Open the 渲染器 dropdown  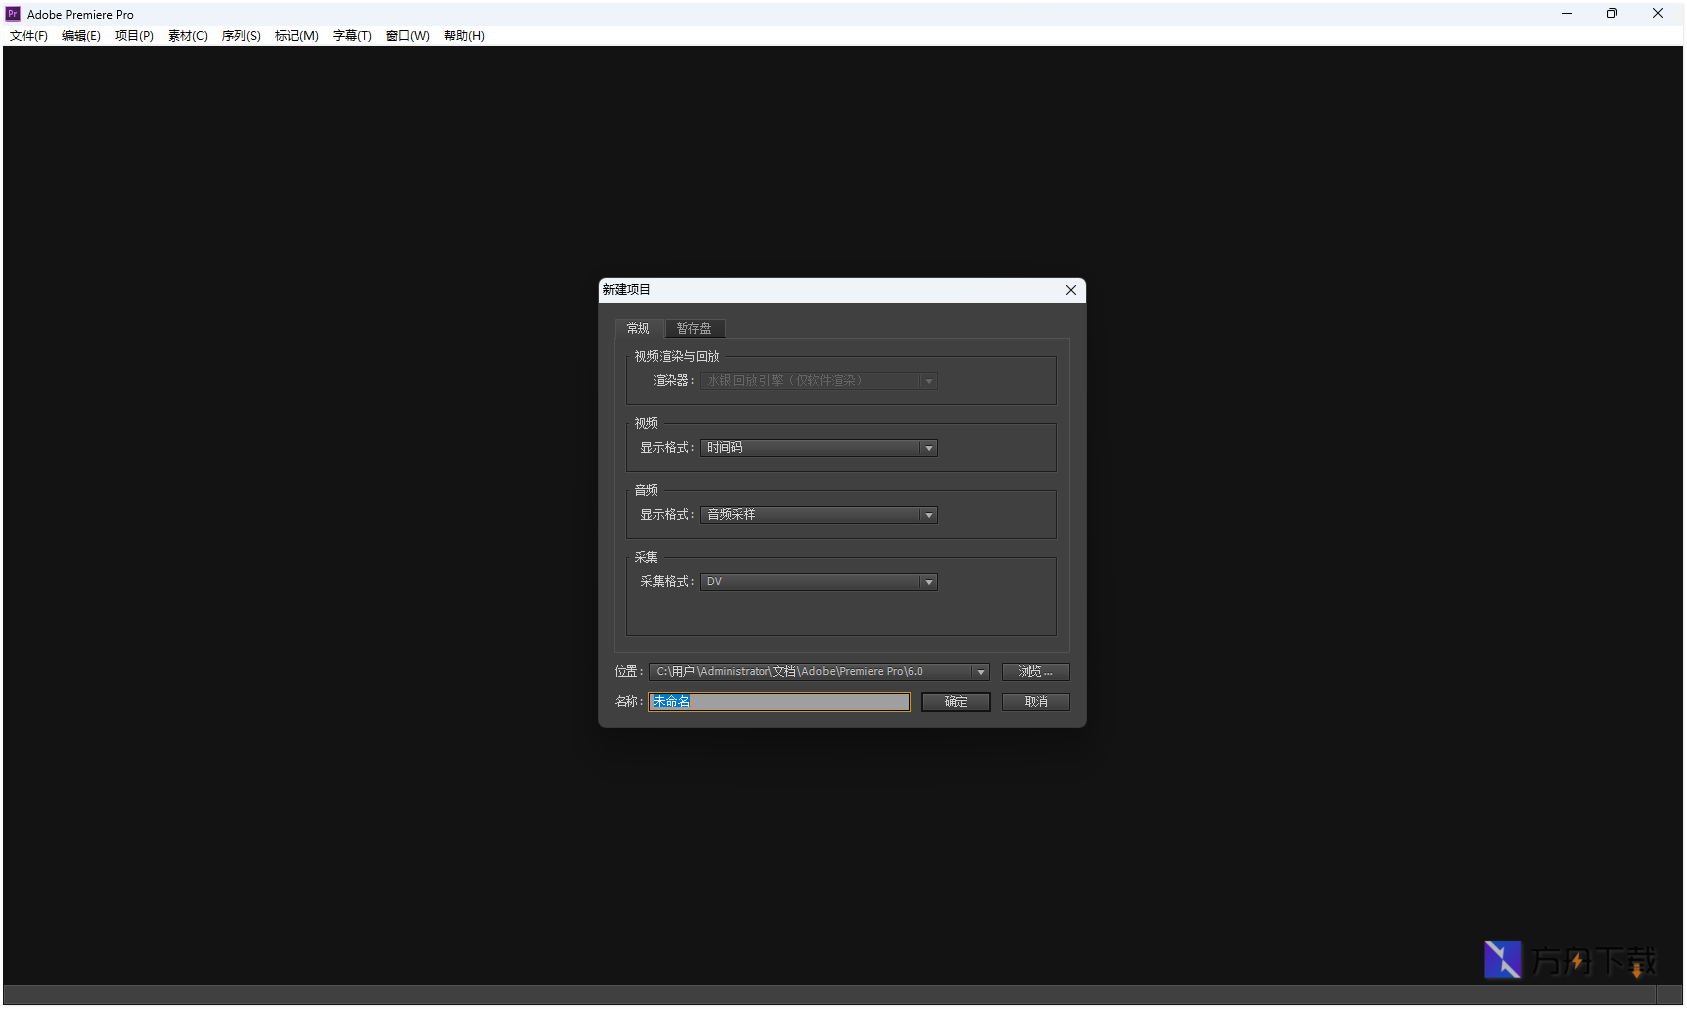[819, 381]
